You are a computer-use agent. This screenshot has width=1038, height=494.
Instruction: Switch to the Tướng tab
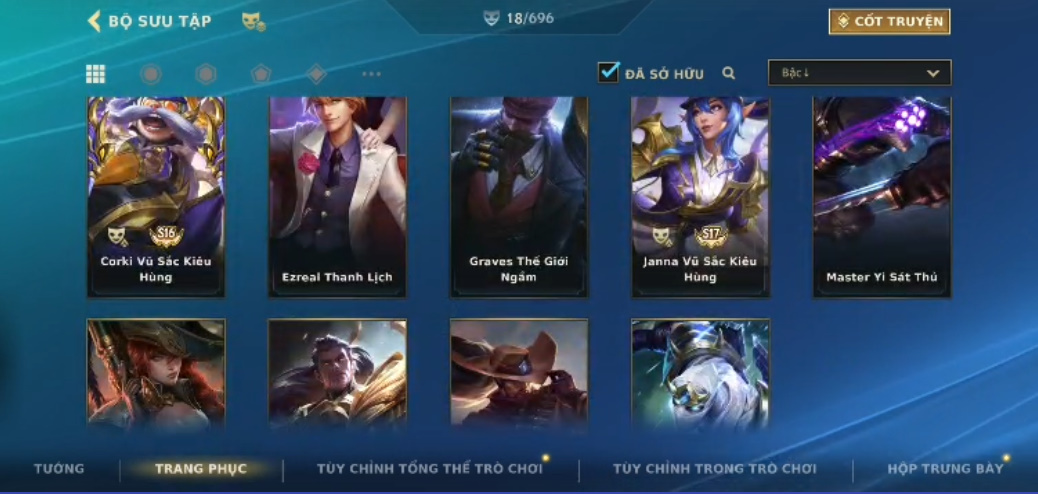pos(59,469)
